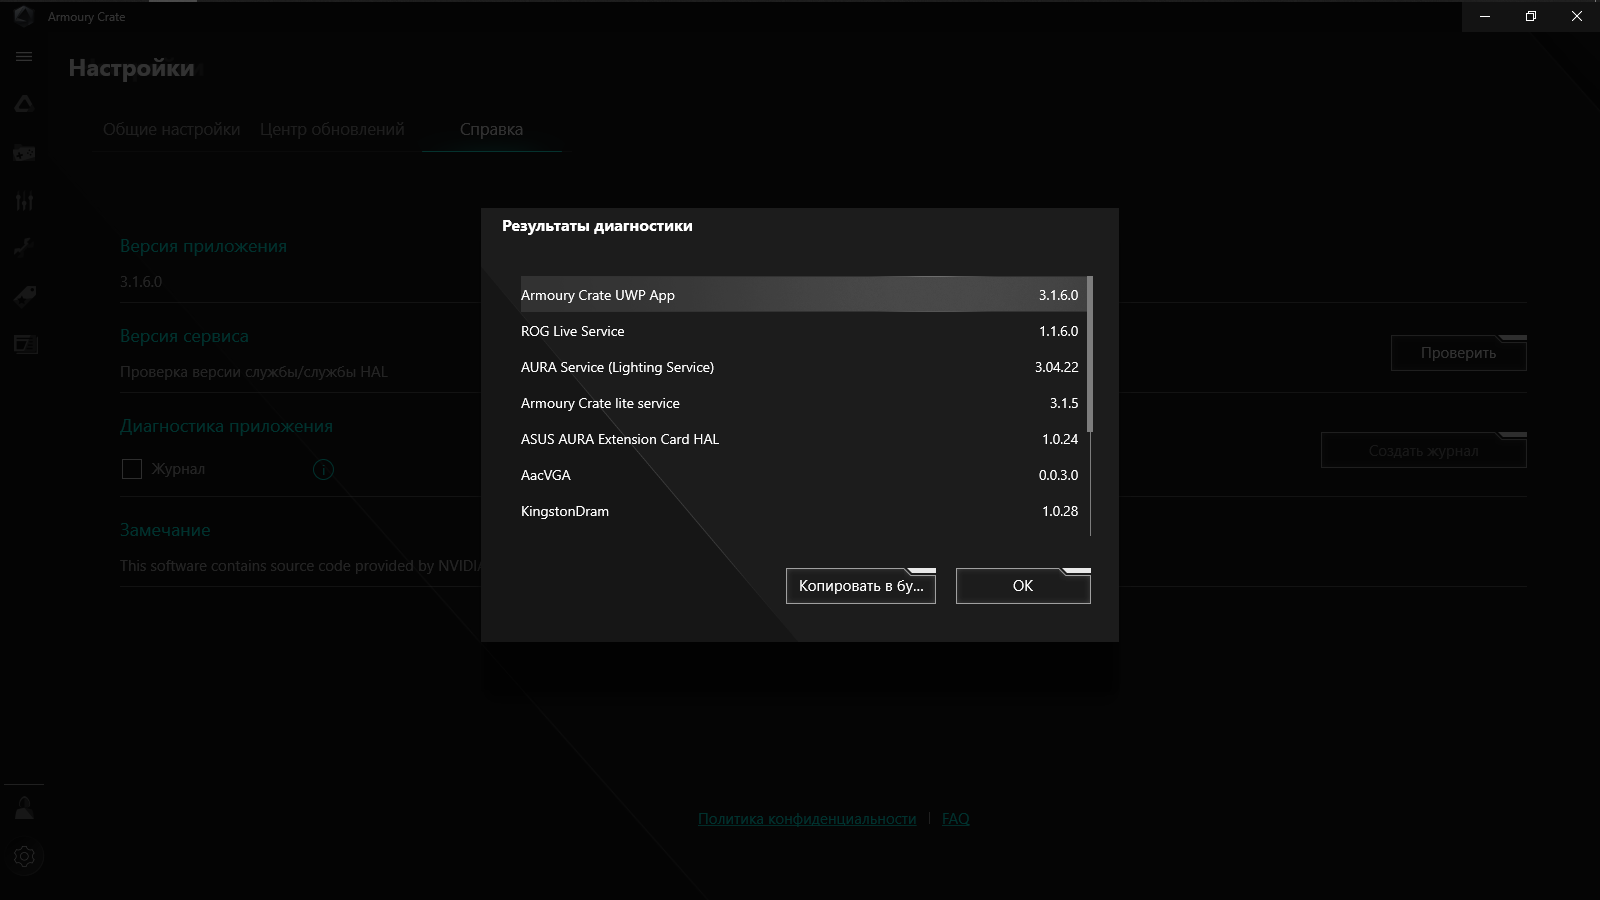Open the scenario profiles sliders icon
Image resolution: width=1600 pixels, height=900 pixels.
point(24,201)
